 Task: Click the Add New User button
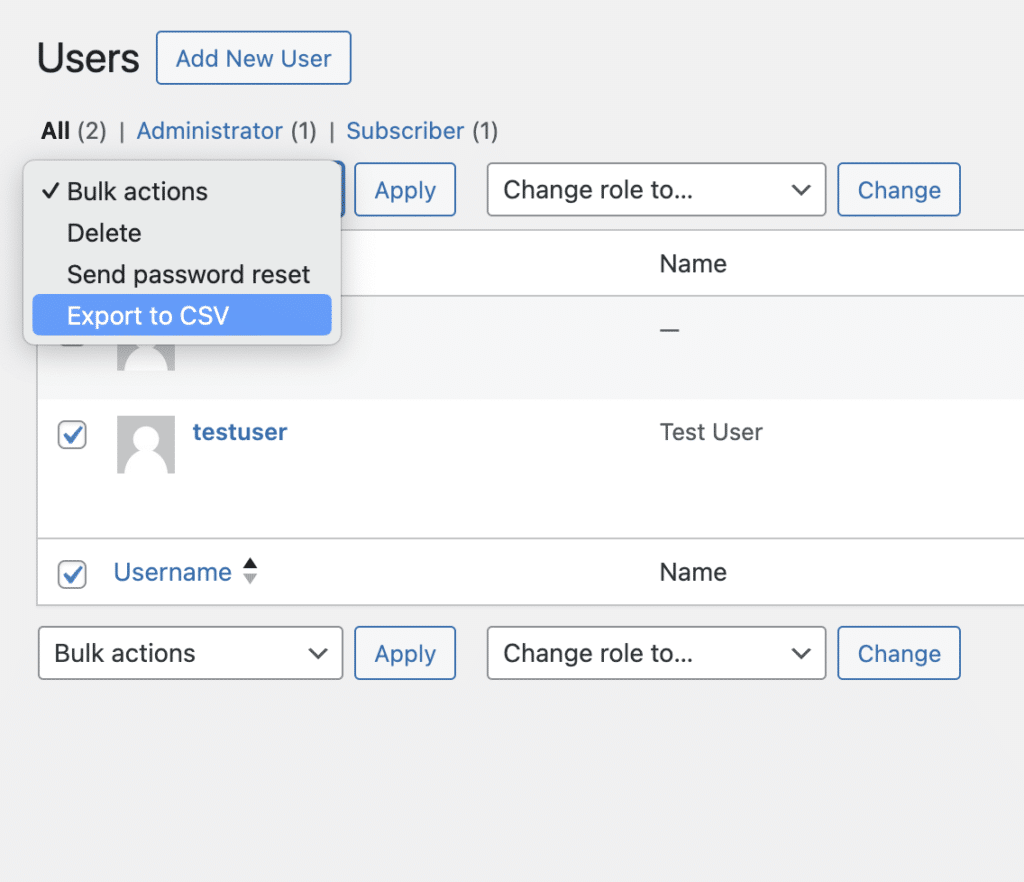[253, 58]
